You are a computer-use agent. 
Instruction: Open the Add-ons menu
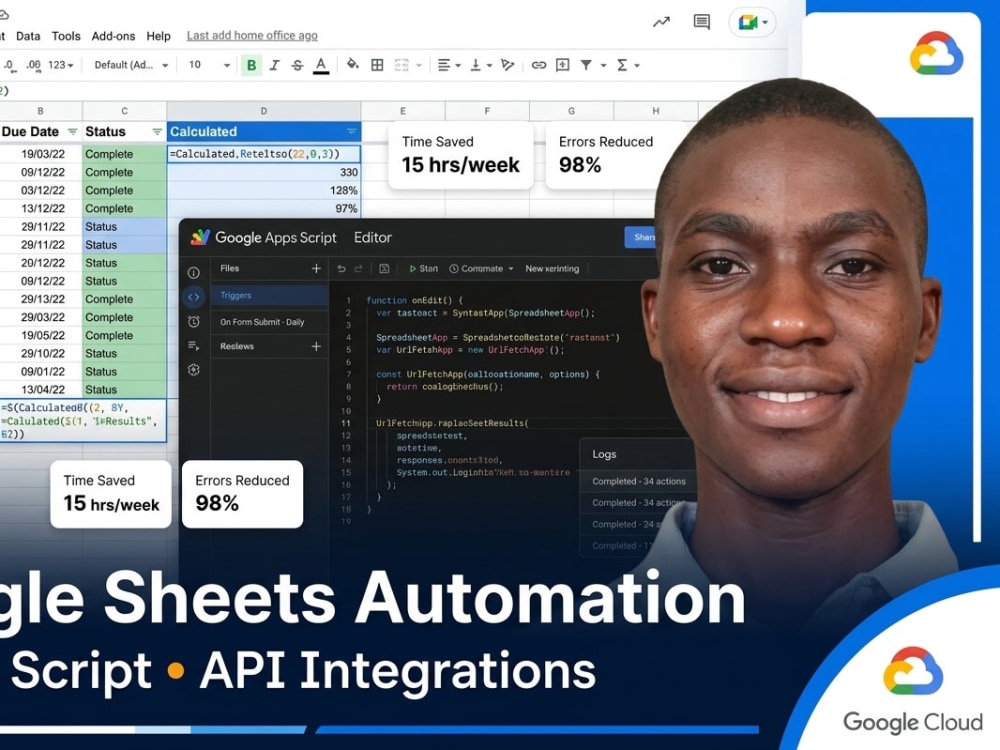(113, 36)
